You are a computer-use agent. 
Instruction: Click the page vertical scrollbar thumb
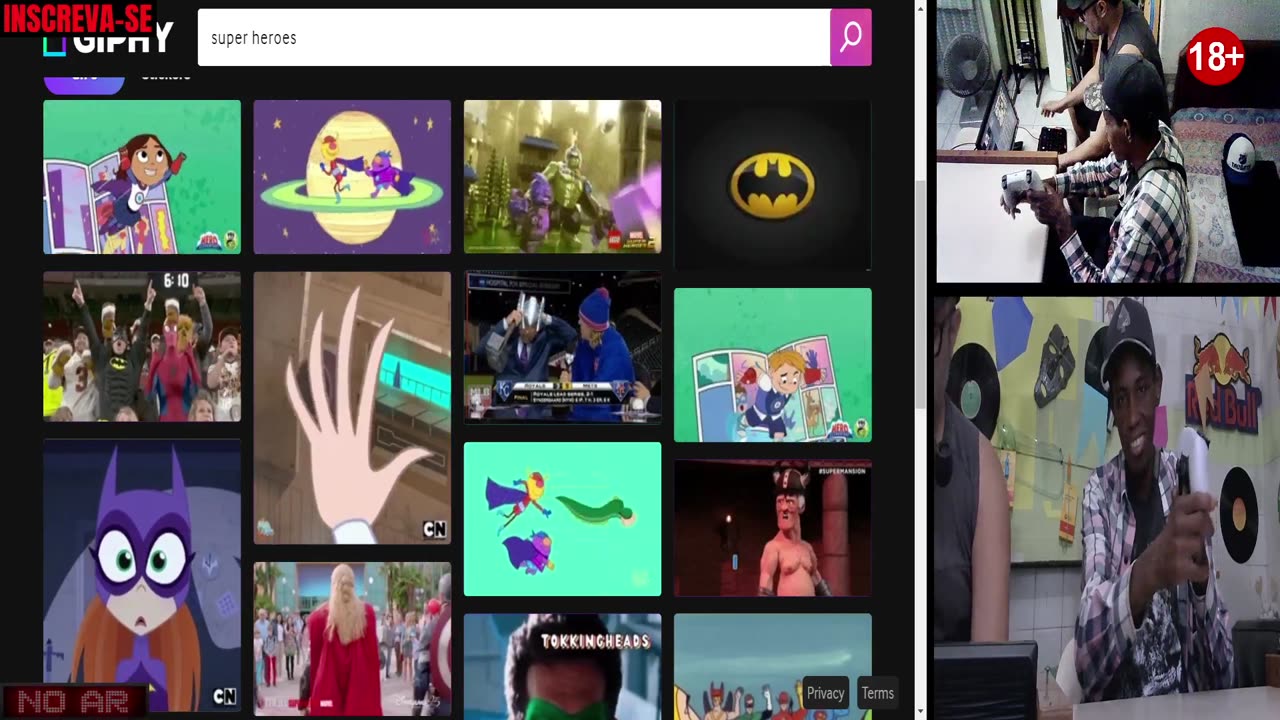920,295
